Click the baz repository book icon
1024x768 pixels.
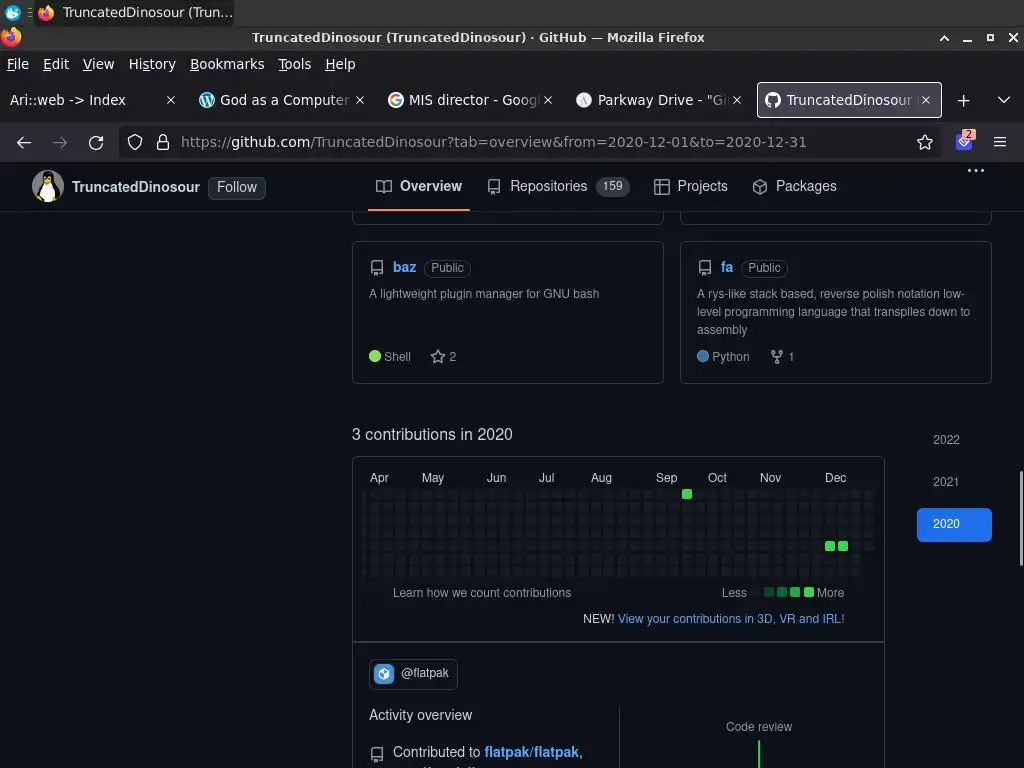coord(377,268)
